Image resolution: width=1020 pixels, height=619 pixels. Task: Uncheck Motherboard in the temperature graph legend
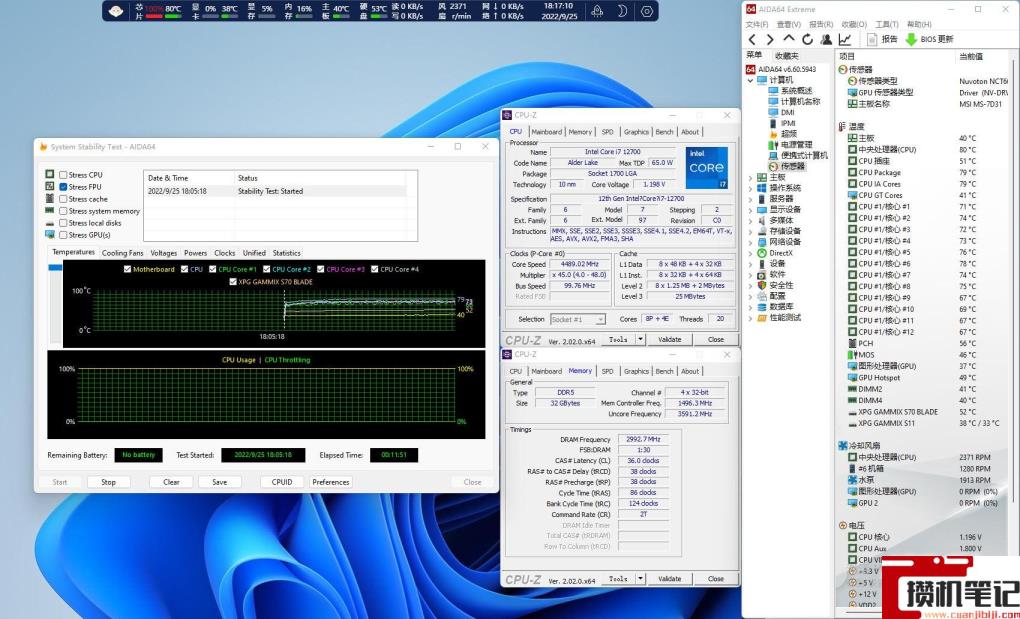pyautogui.click(x=127, y=269)
